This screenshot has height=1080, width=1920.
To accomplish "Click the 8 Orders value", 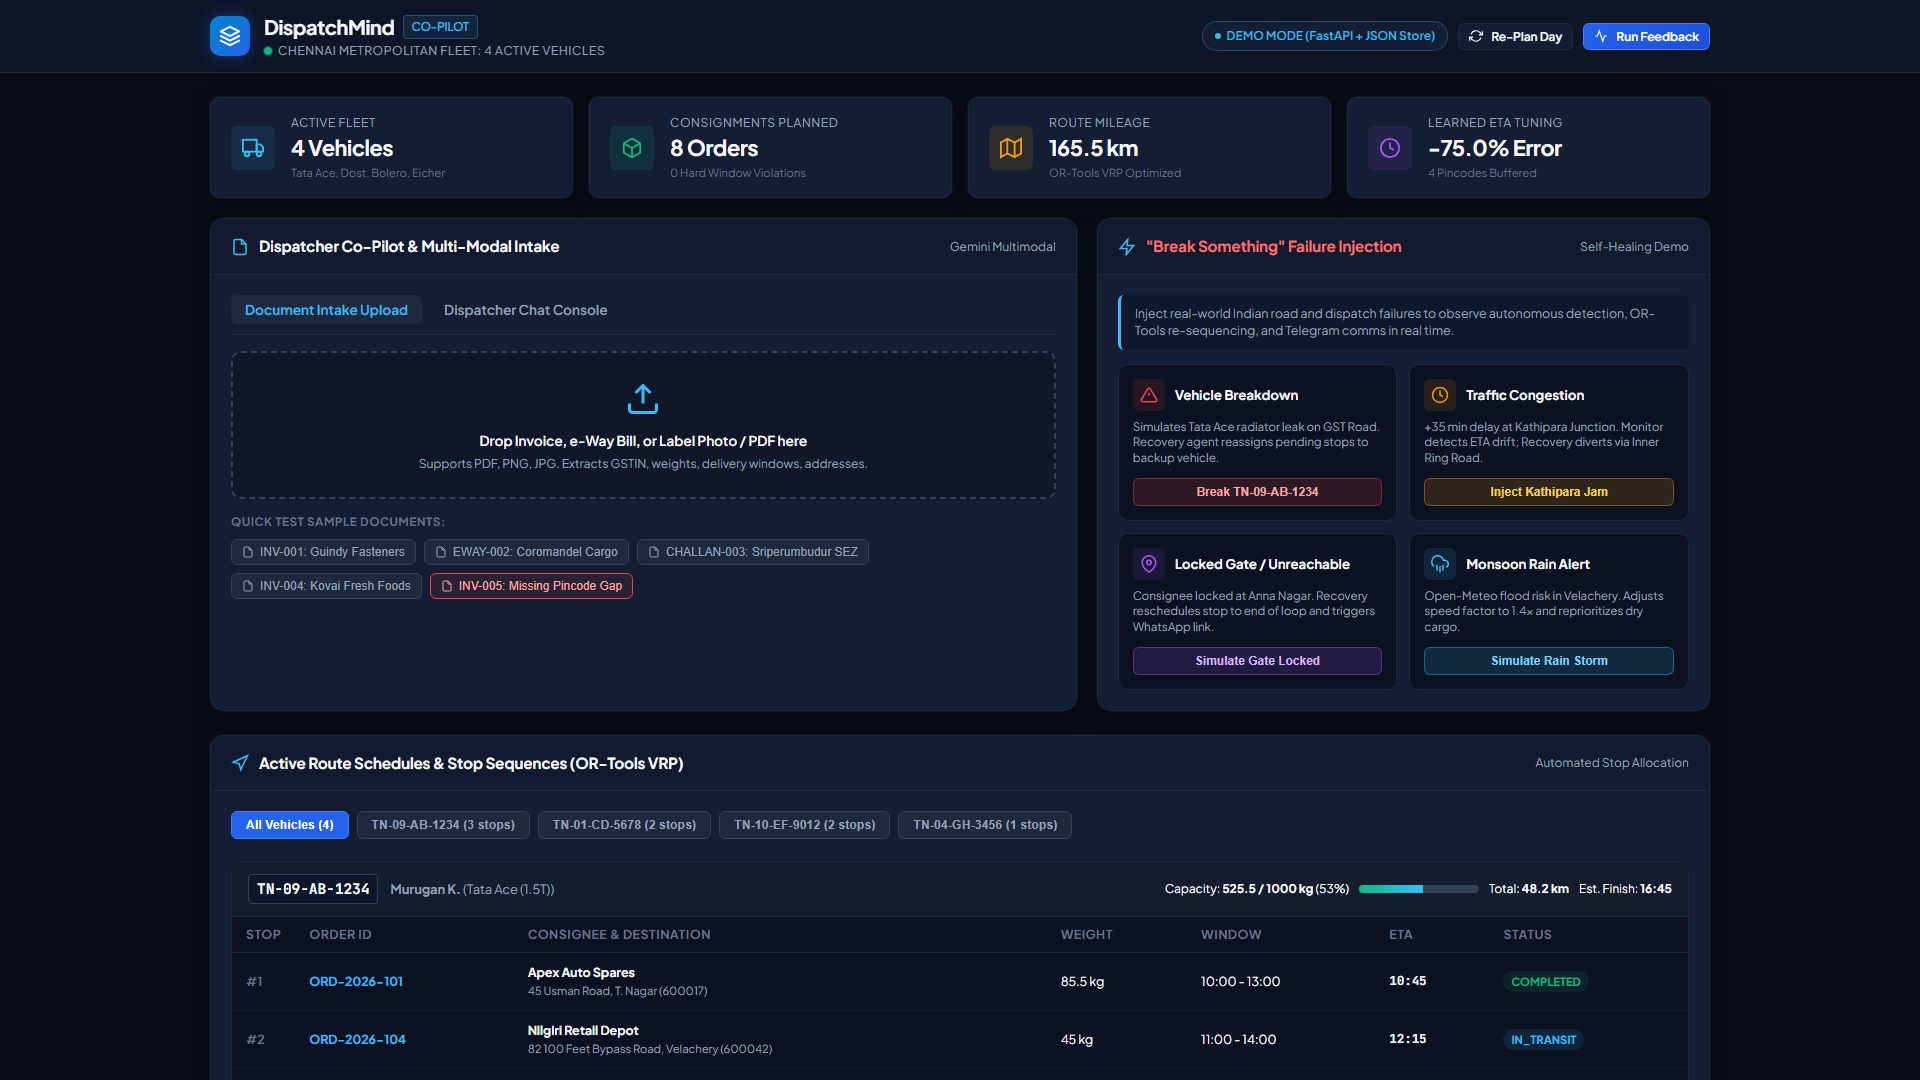I will coord(714,148).
